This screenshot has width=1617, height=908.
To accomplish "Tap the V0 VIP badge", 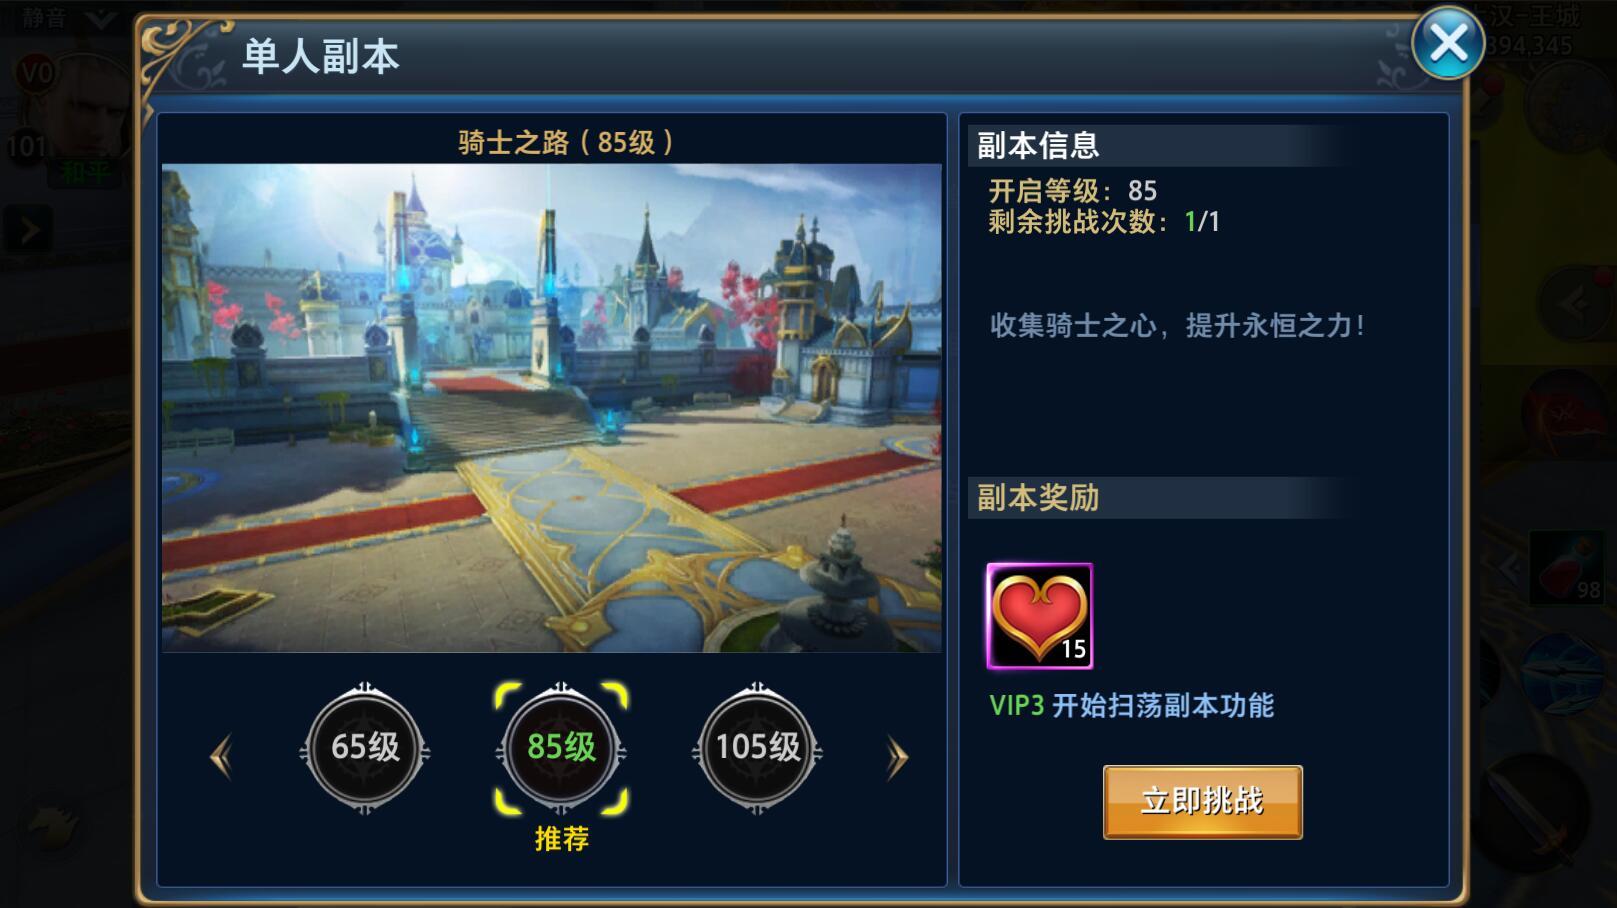I will [36, 72].
